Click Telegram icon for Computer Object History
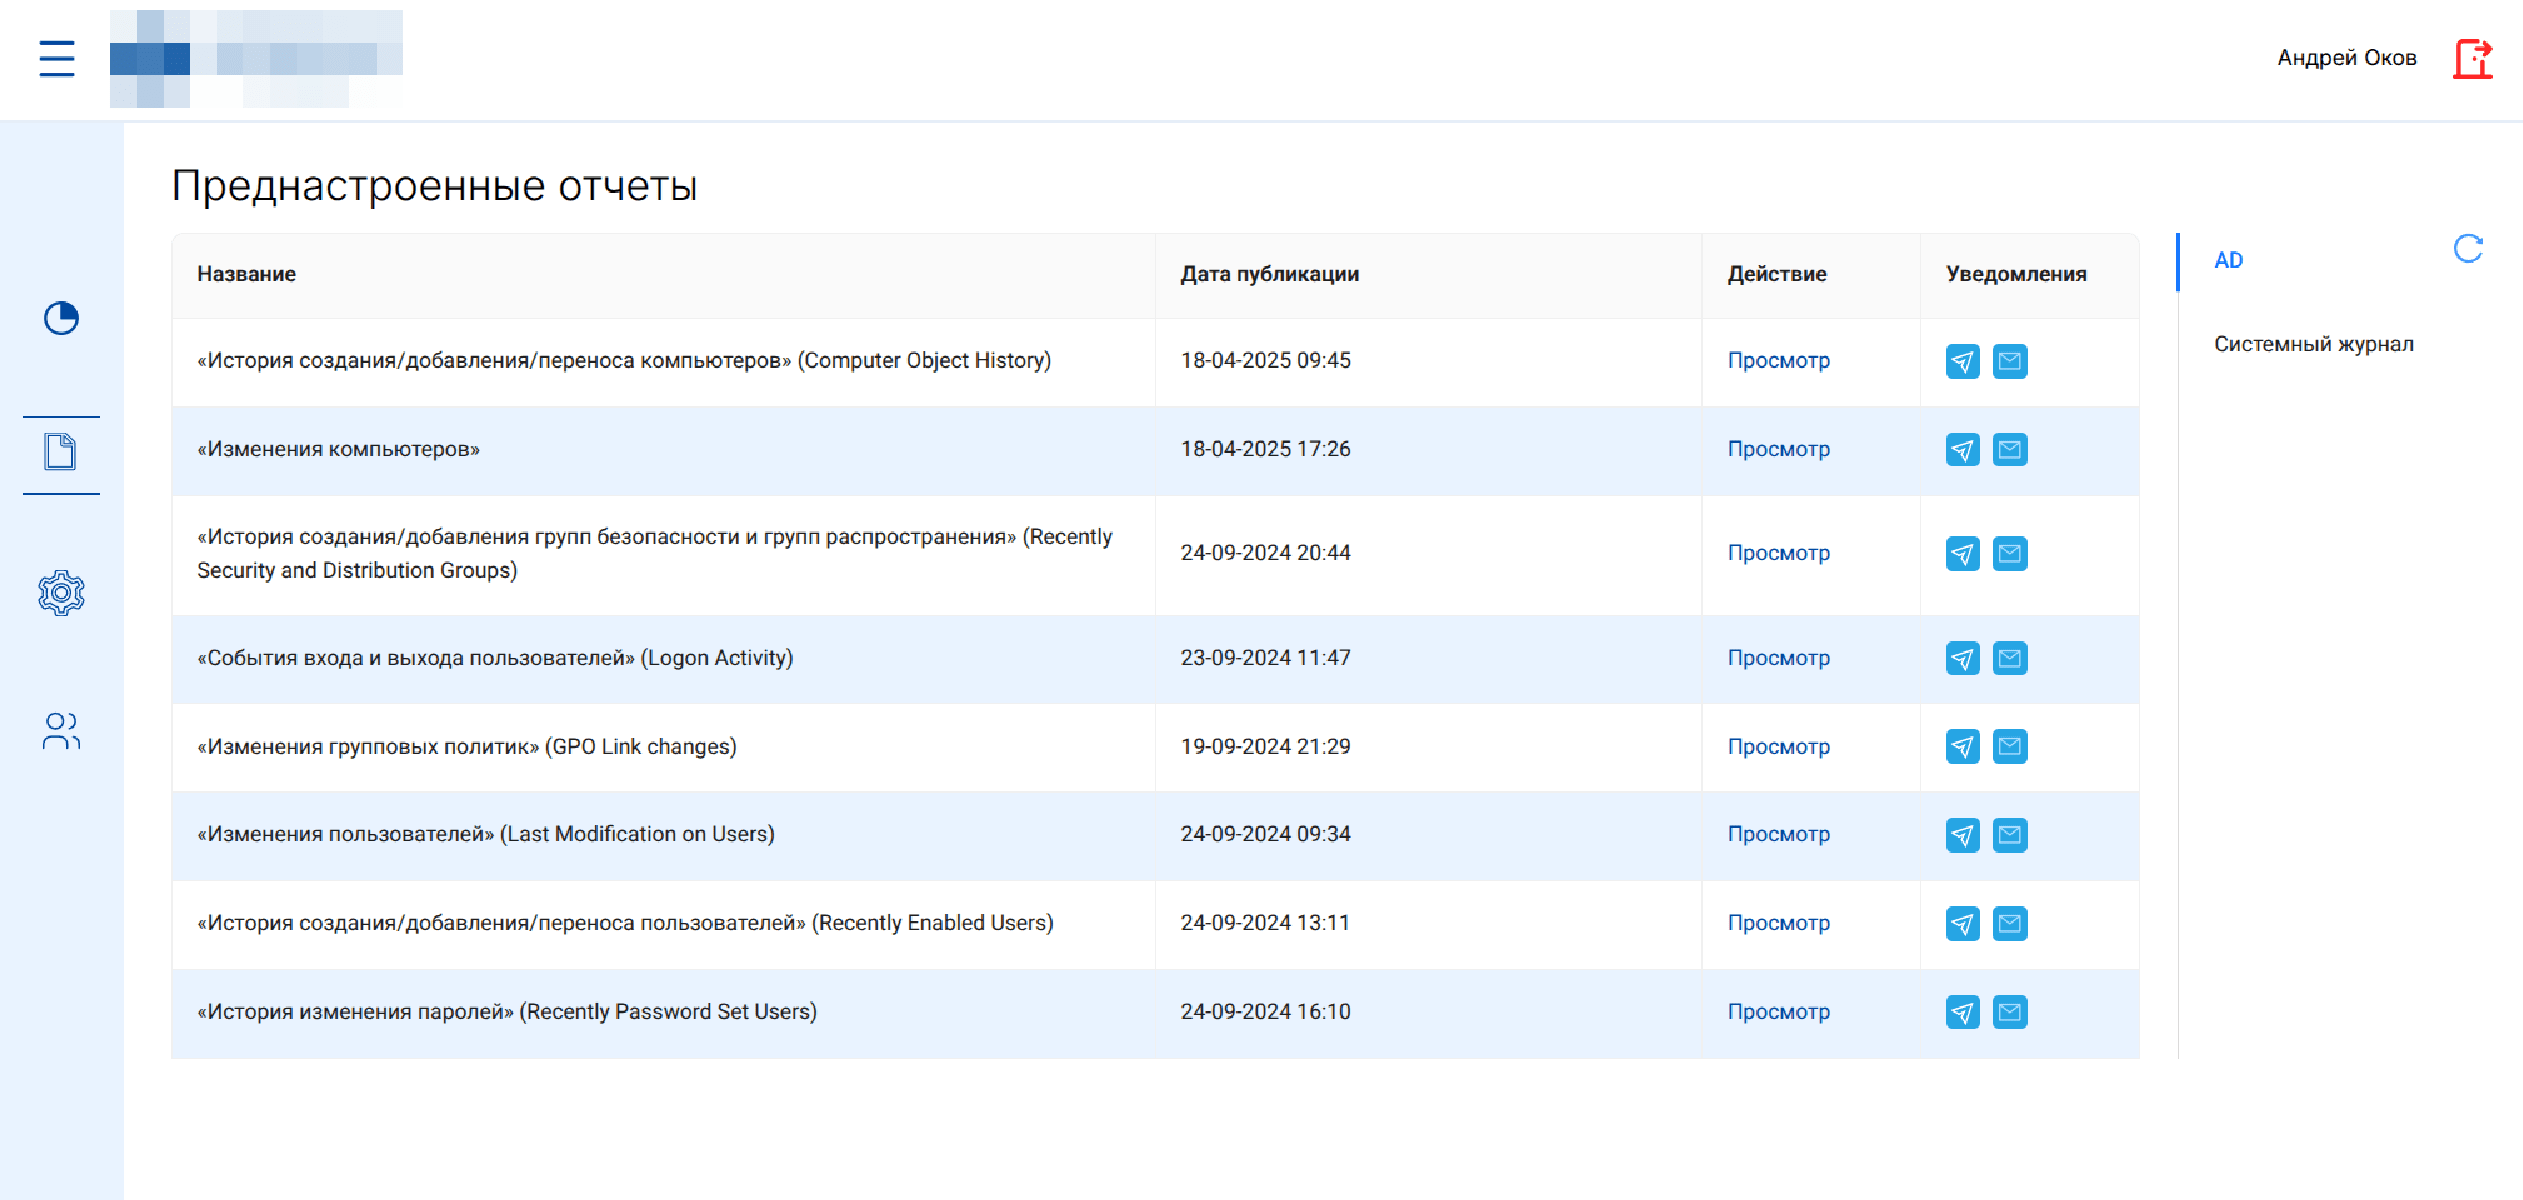This screenshot has width=2523, height=1200. (1962, 361)
